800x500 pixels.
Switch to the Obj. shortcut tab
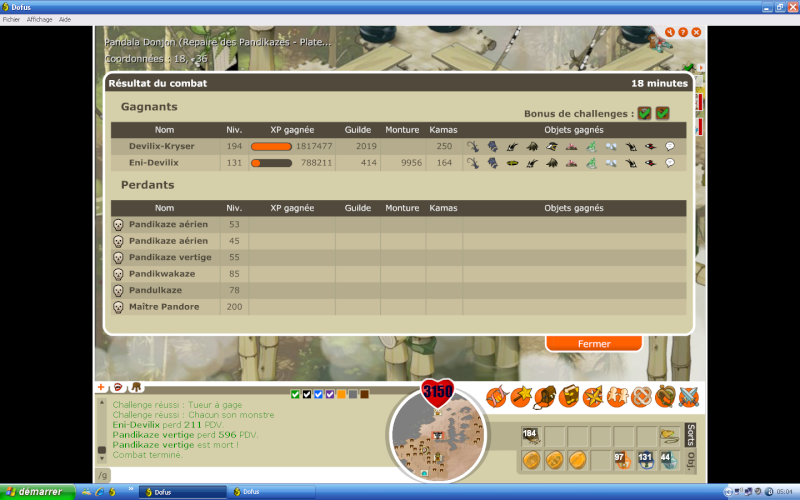[691, 461]
